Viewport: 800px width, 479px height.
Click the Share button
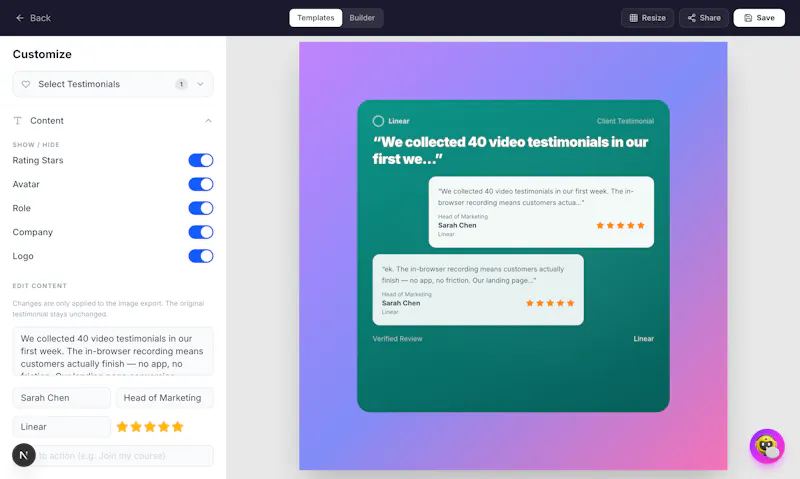point(704,18)
